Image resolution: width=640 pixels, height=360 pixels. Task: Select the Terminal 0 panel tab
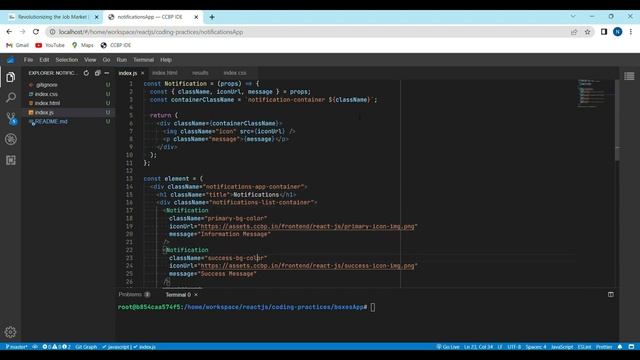coord(178,295)
